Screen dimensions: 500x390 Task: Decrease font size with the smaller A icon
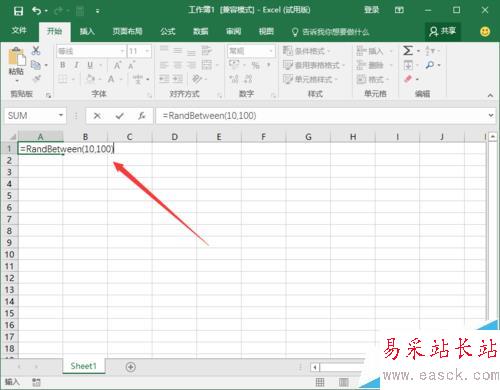pyautogui.click(x=132, y=65)
